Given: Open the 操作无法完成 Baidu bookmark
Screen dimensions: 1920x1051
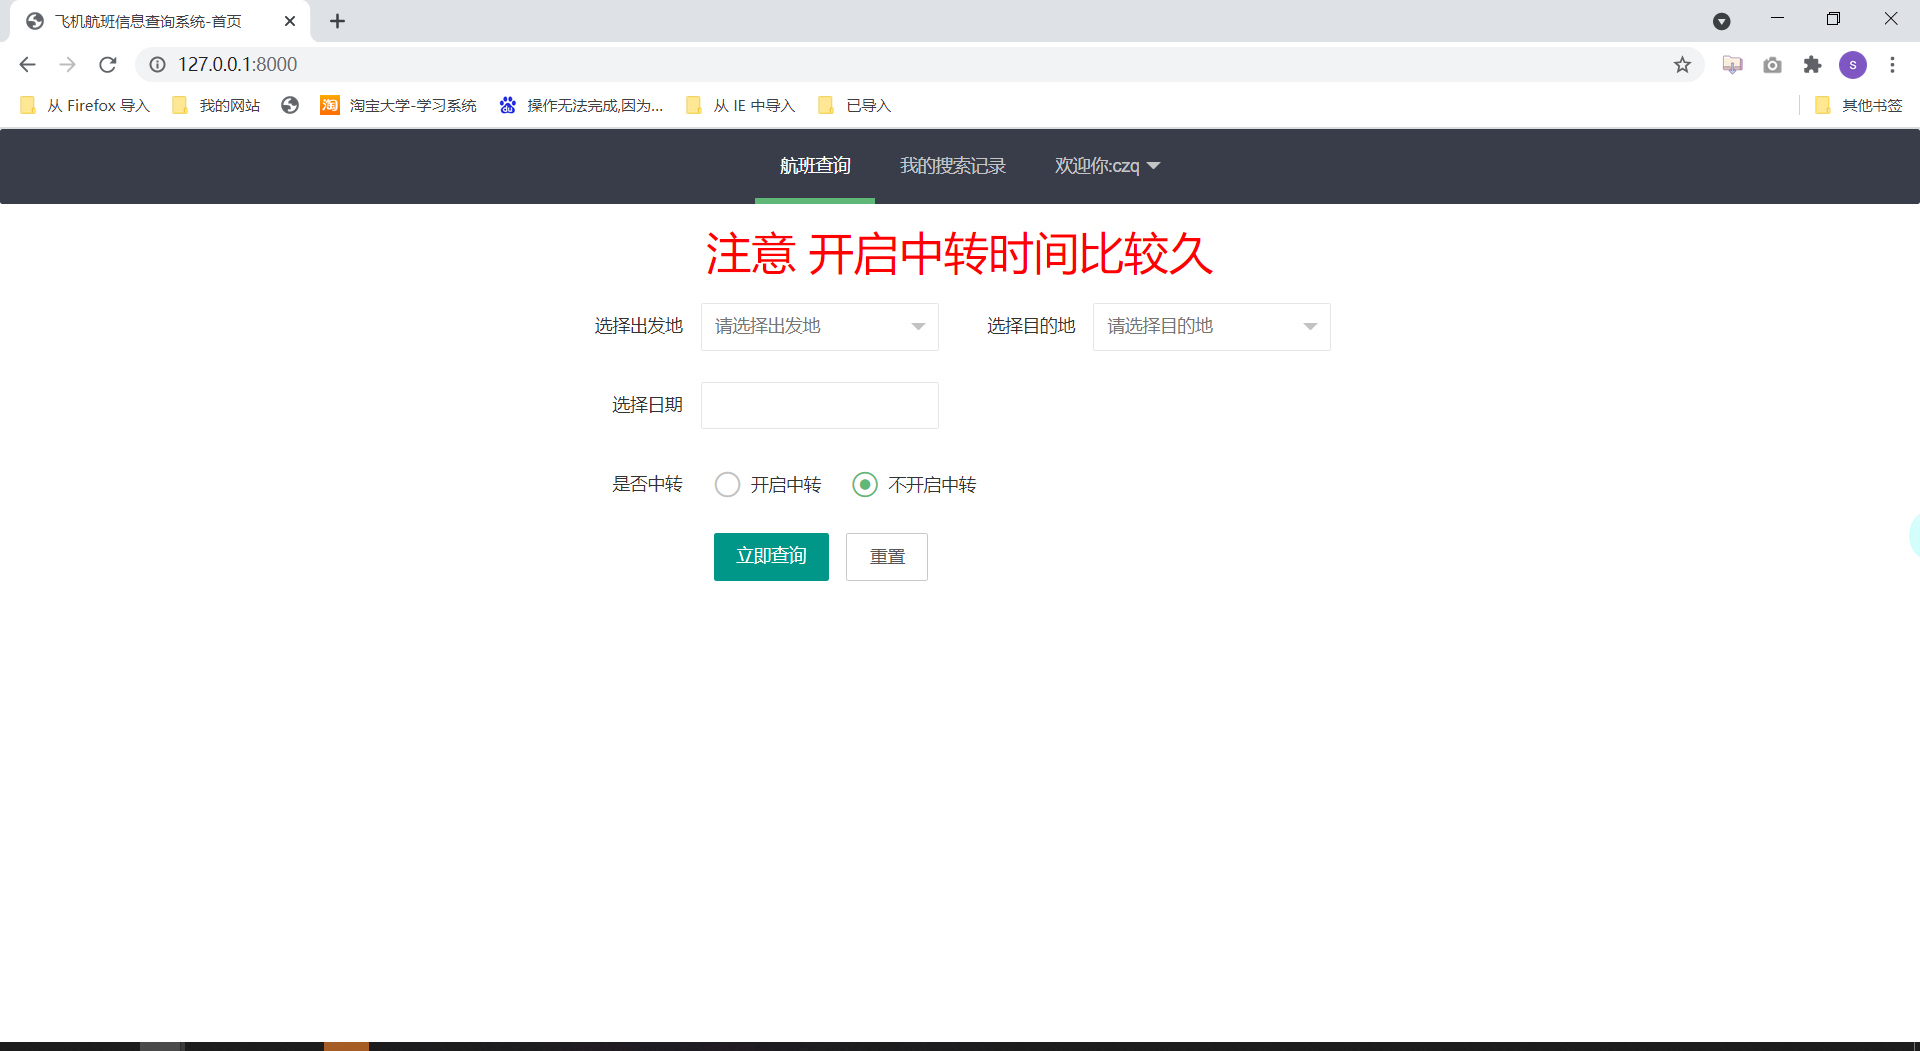Looking at the screenshot, I should click(581, 105).
